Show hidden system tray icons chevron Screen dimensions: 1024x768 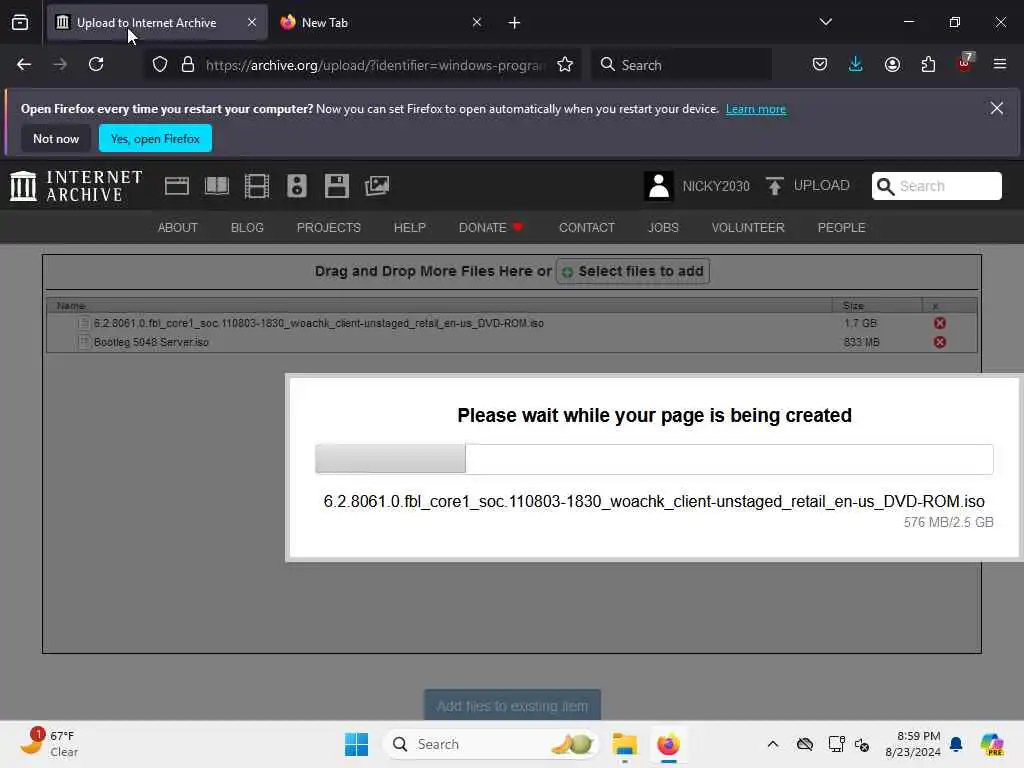(773, 744)
